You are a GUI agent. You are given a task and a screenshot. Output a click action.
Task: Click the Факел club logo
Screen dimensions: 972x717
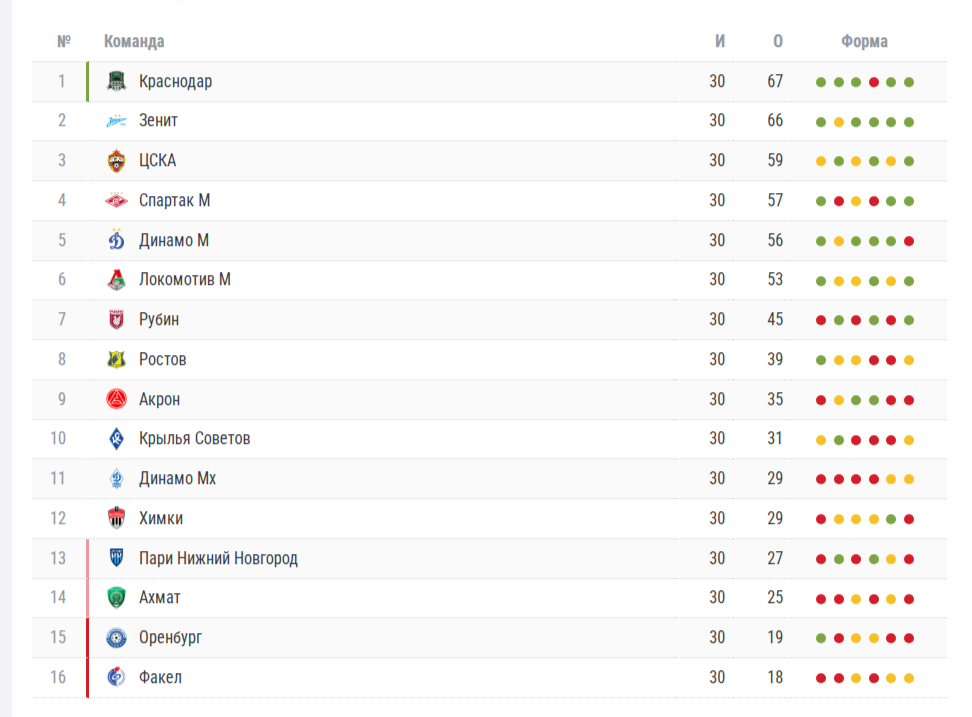tap(117, 677)
